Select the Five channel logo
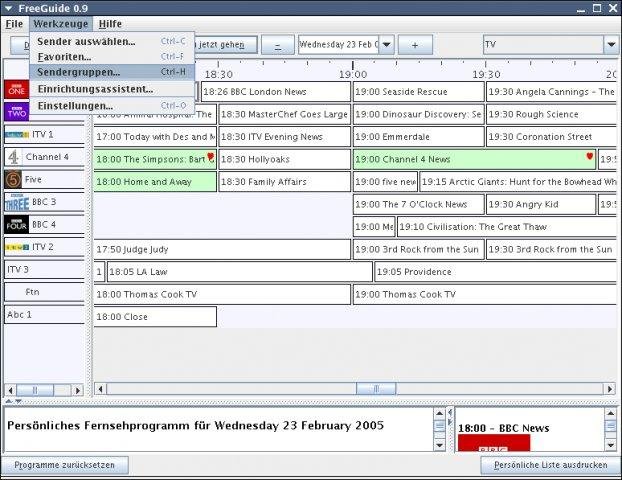The image size is (622, 480). tap(13, 179)
